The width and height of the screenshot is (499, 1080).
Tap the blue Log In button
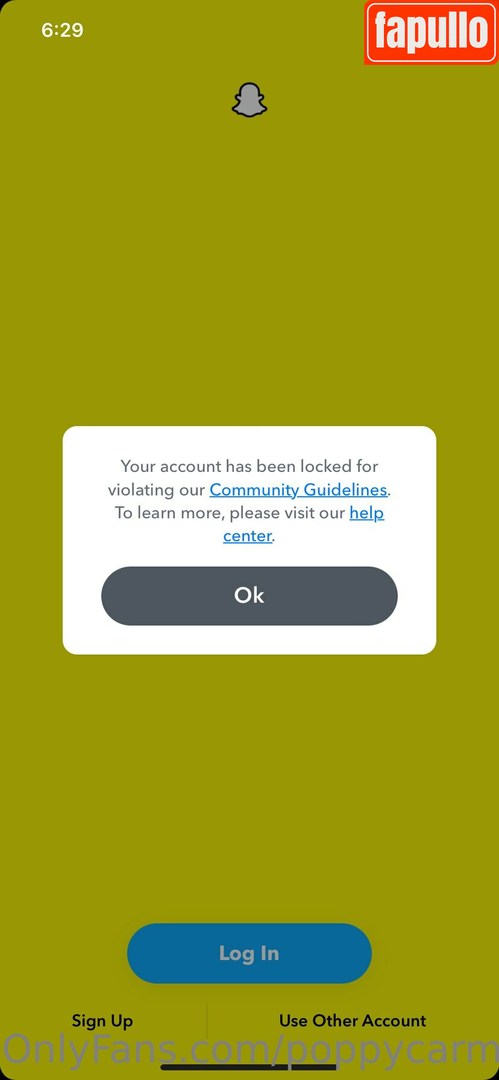[x=250, y=953]
